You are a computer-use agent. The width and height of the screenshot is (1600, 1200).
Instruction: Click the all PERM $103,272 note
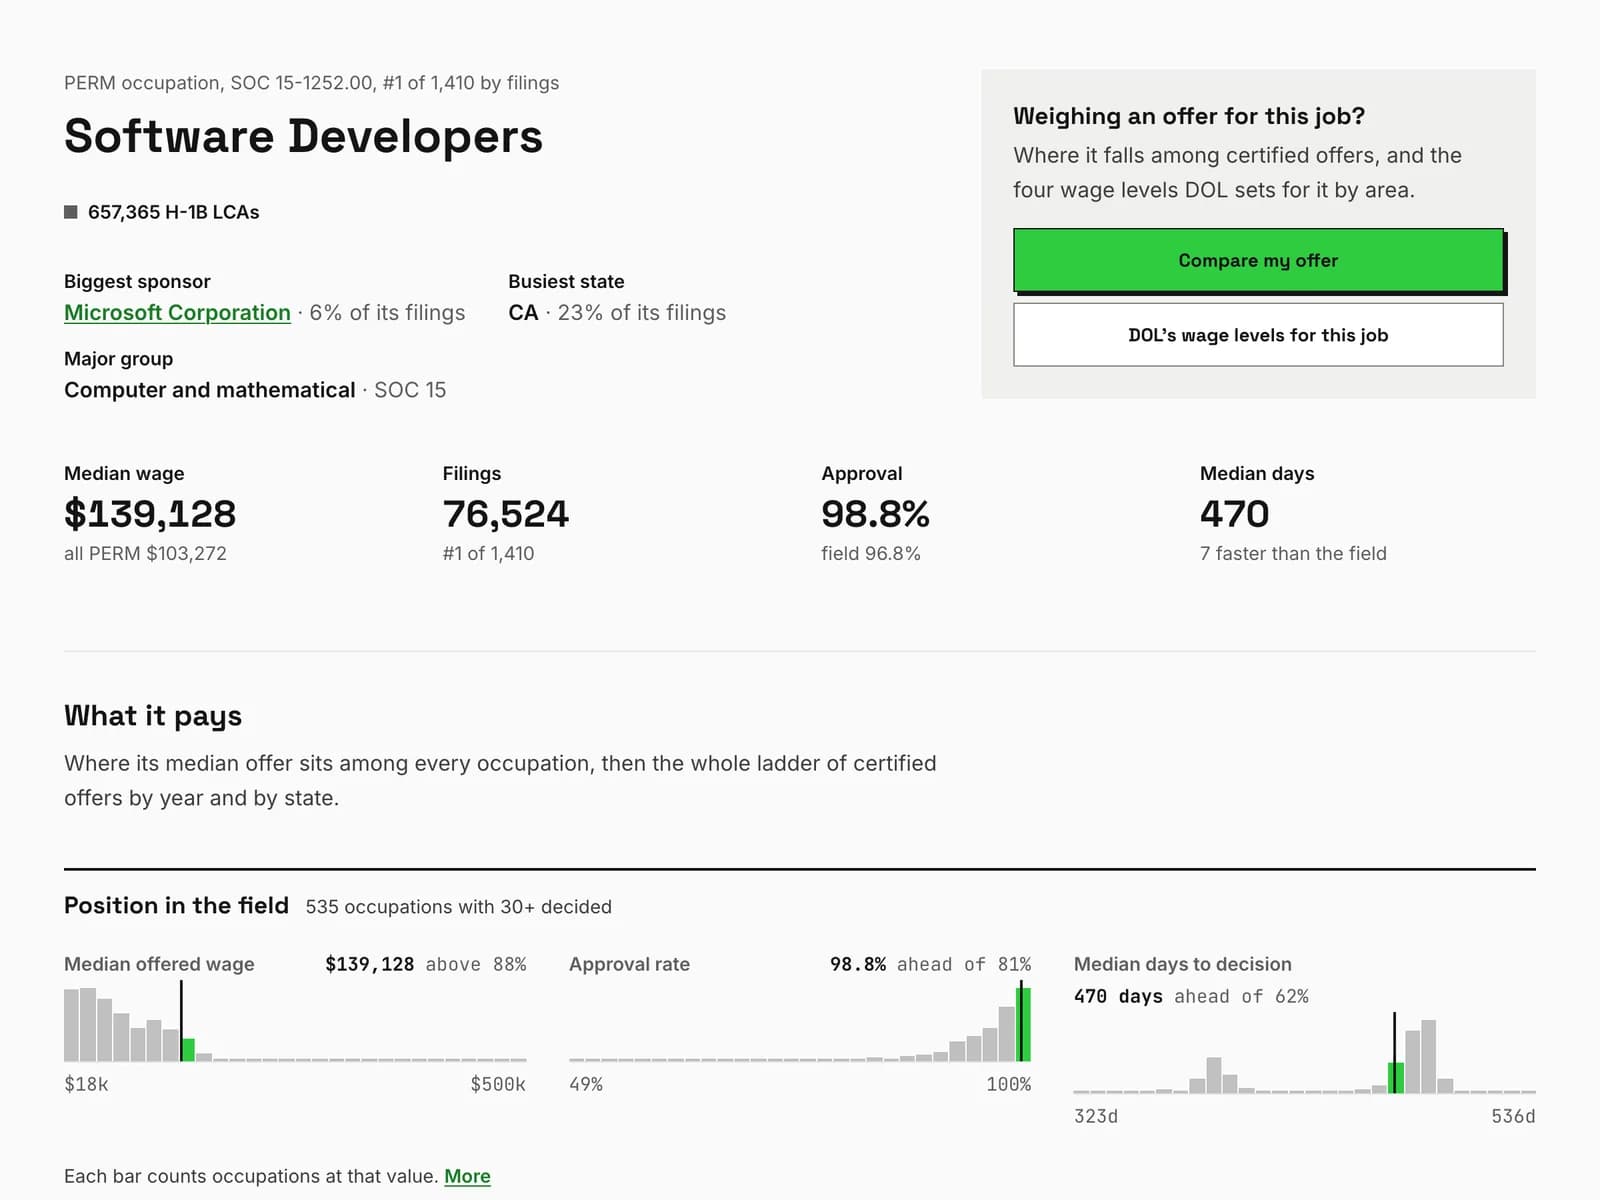click(x=145, y=553)
